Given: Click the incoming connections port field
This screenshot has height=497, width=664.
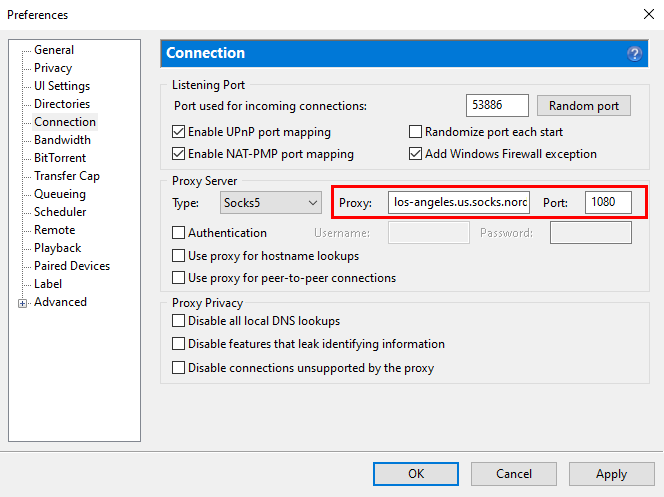Looking at the screenshot, I should (497, 105).
